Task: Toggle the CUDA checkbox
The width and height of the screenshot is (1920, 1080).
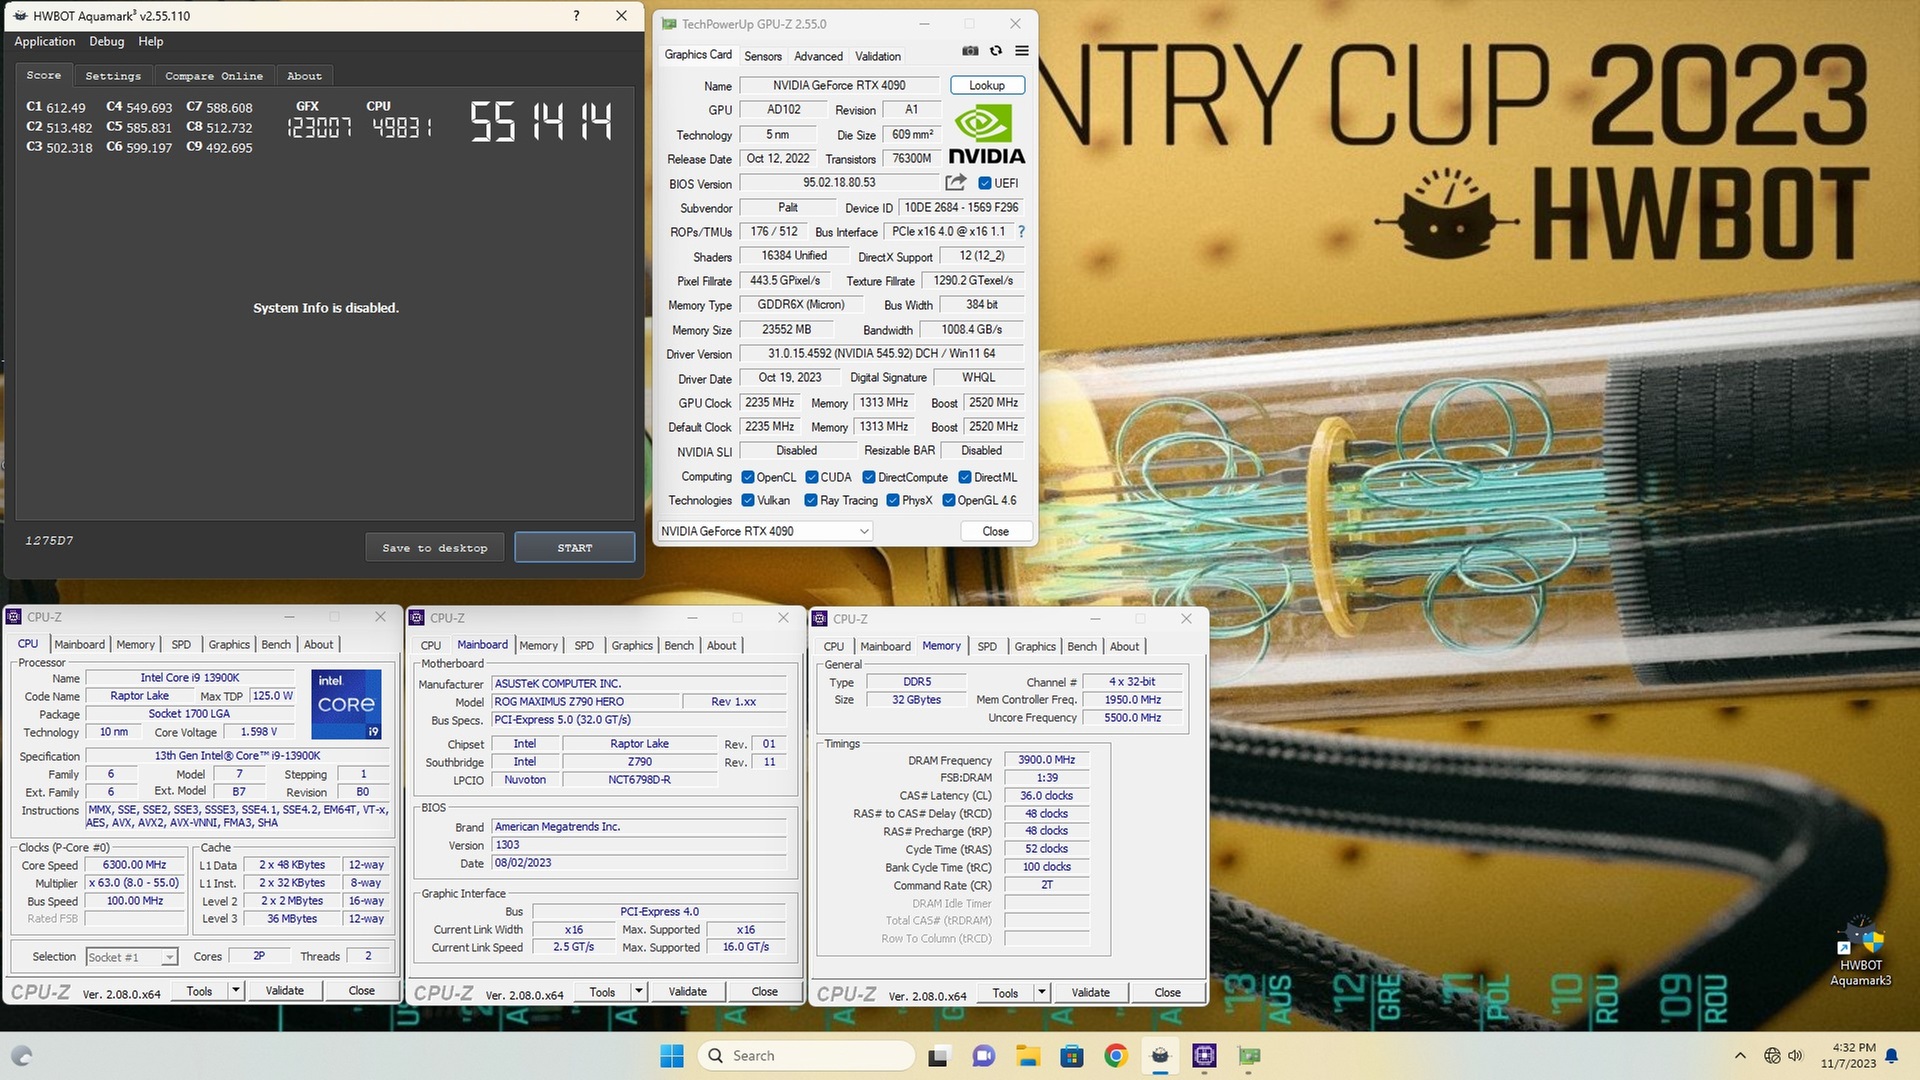Action: [x=812, y=477]
